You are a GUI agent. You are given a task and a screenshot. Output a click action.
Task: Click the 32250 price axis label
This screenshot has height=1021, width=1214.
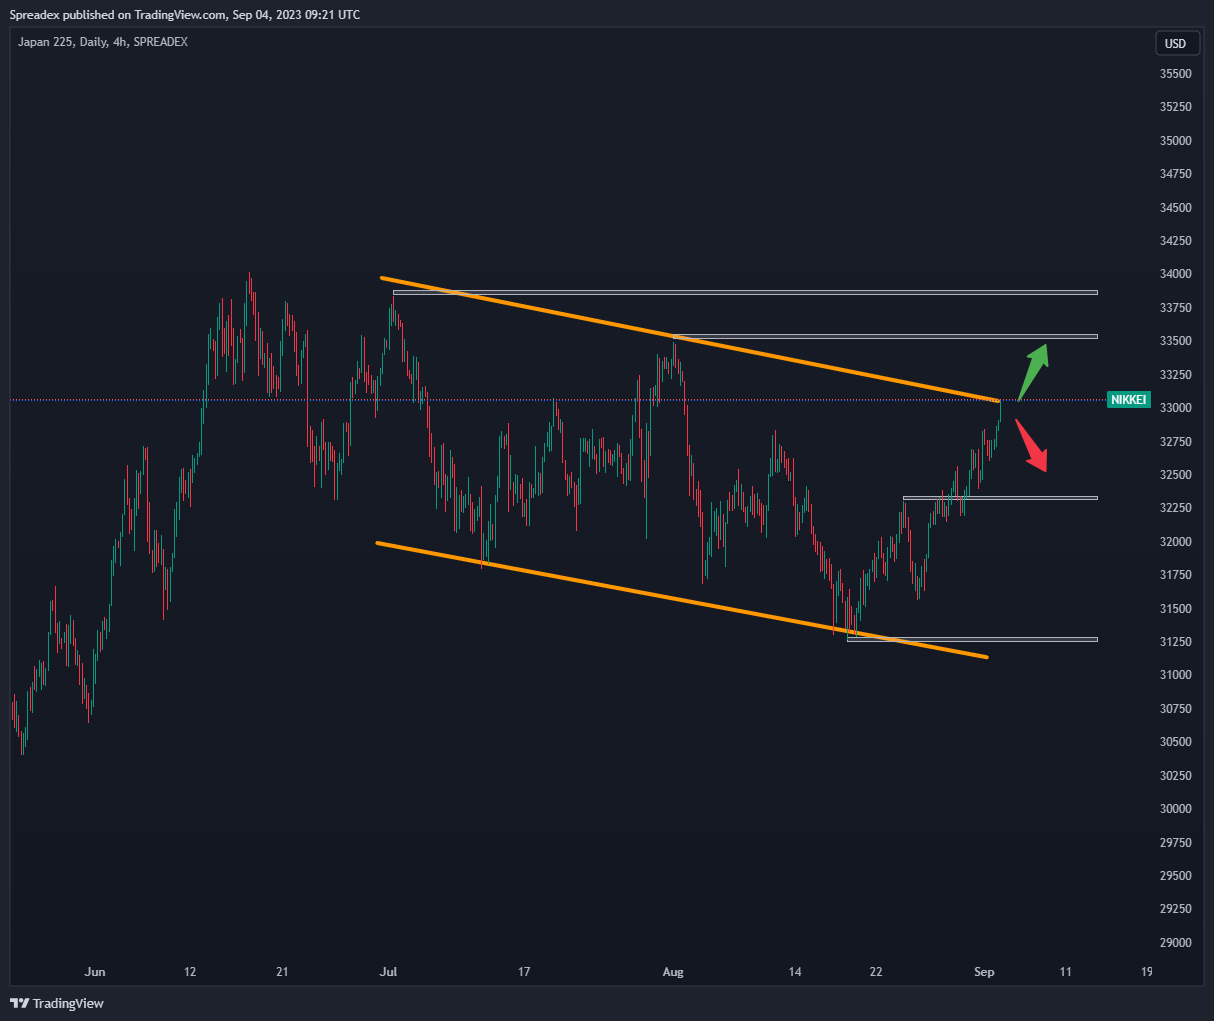click(x=1175, y=508)
